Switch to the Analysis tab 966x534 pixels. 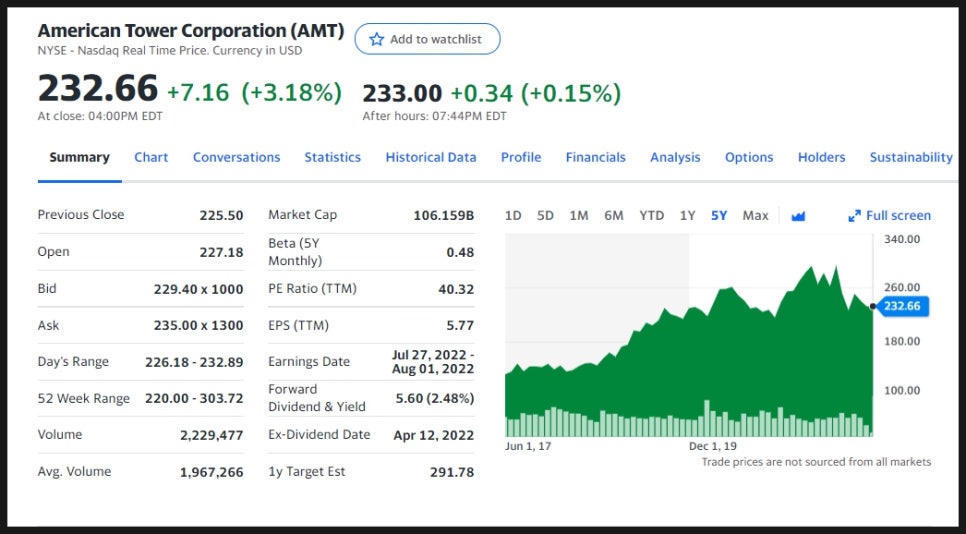coord(675,158)
